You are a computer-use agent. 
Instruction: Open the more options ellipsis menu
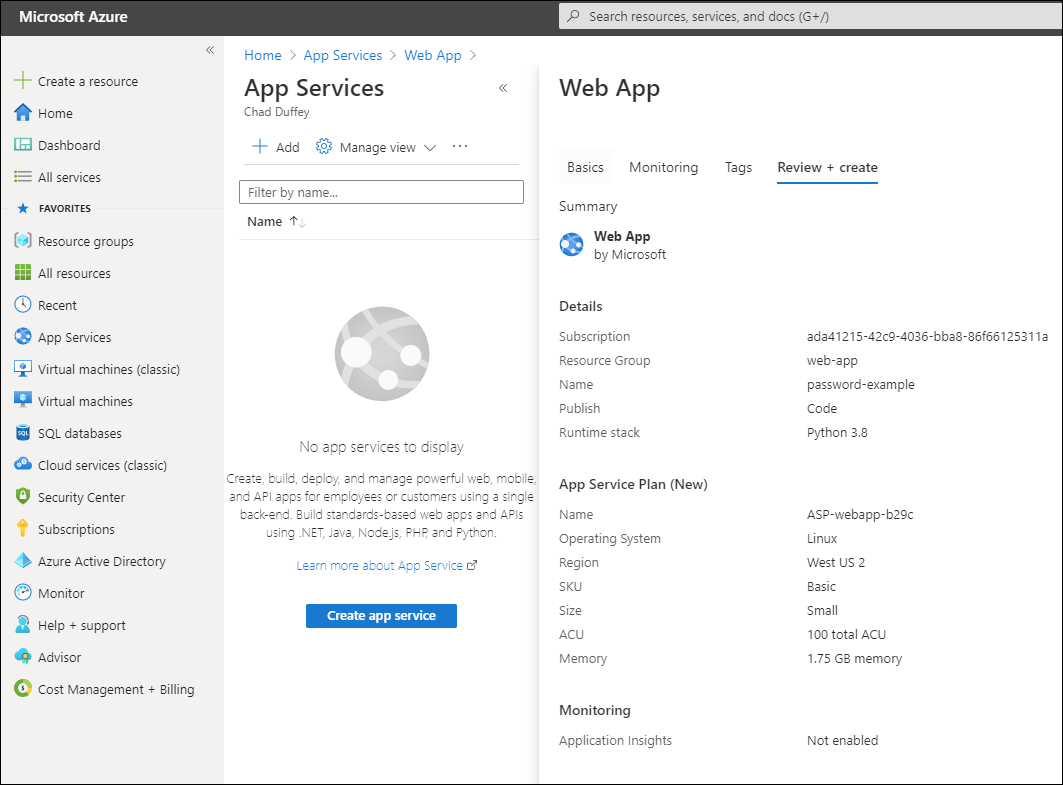click(x=460, y=146)
